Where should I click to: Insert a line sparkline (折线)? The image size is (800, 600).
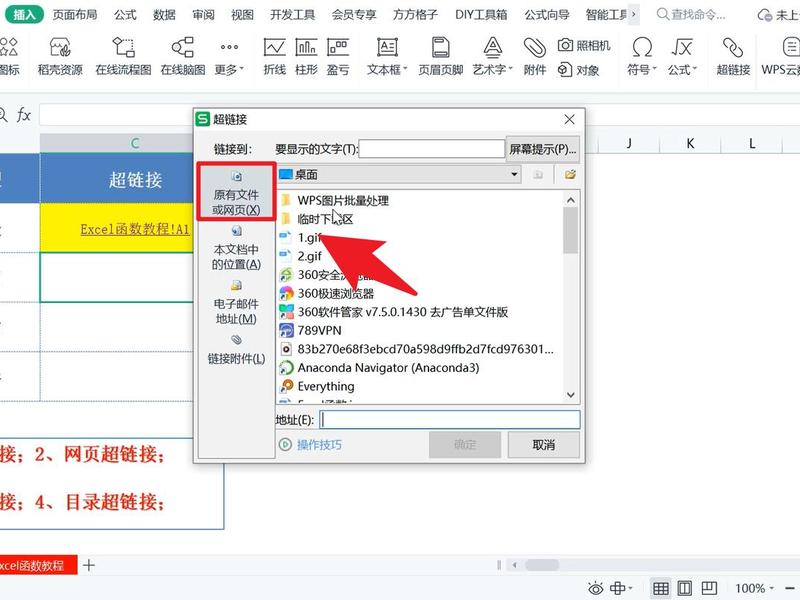click(274, 56)
